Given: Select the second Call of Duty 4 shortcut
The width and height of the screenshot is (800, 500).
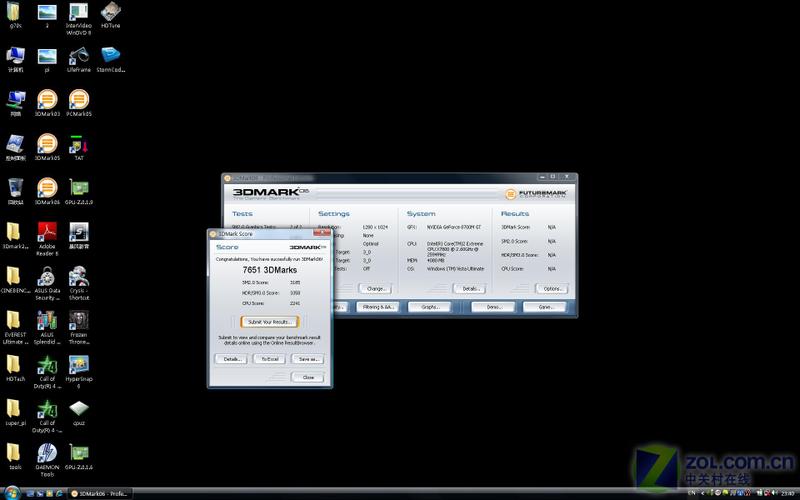Looking at the screenshot, I should click(47, 416).
